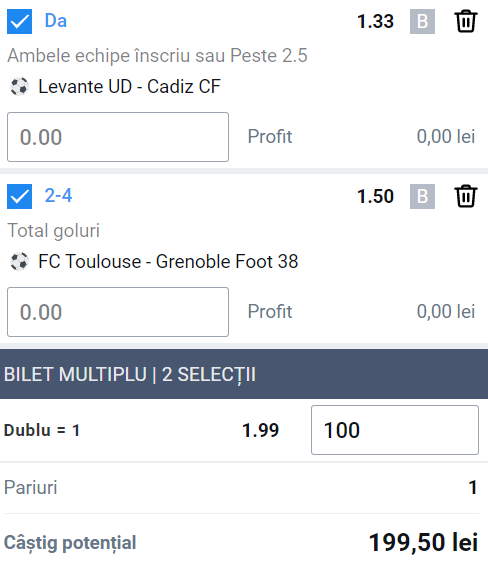Open the Levante UD - Cadiz CF match
This screenshot has height=563, width=488.
pos(129,87)
